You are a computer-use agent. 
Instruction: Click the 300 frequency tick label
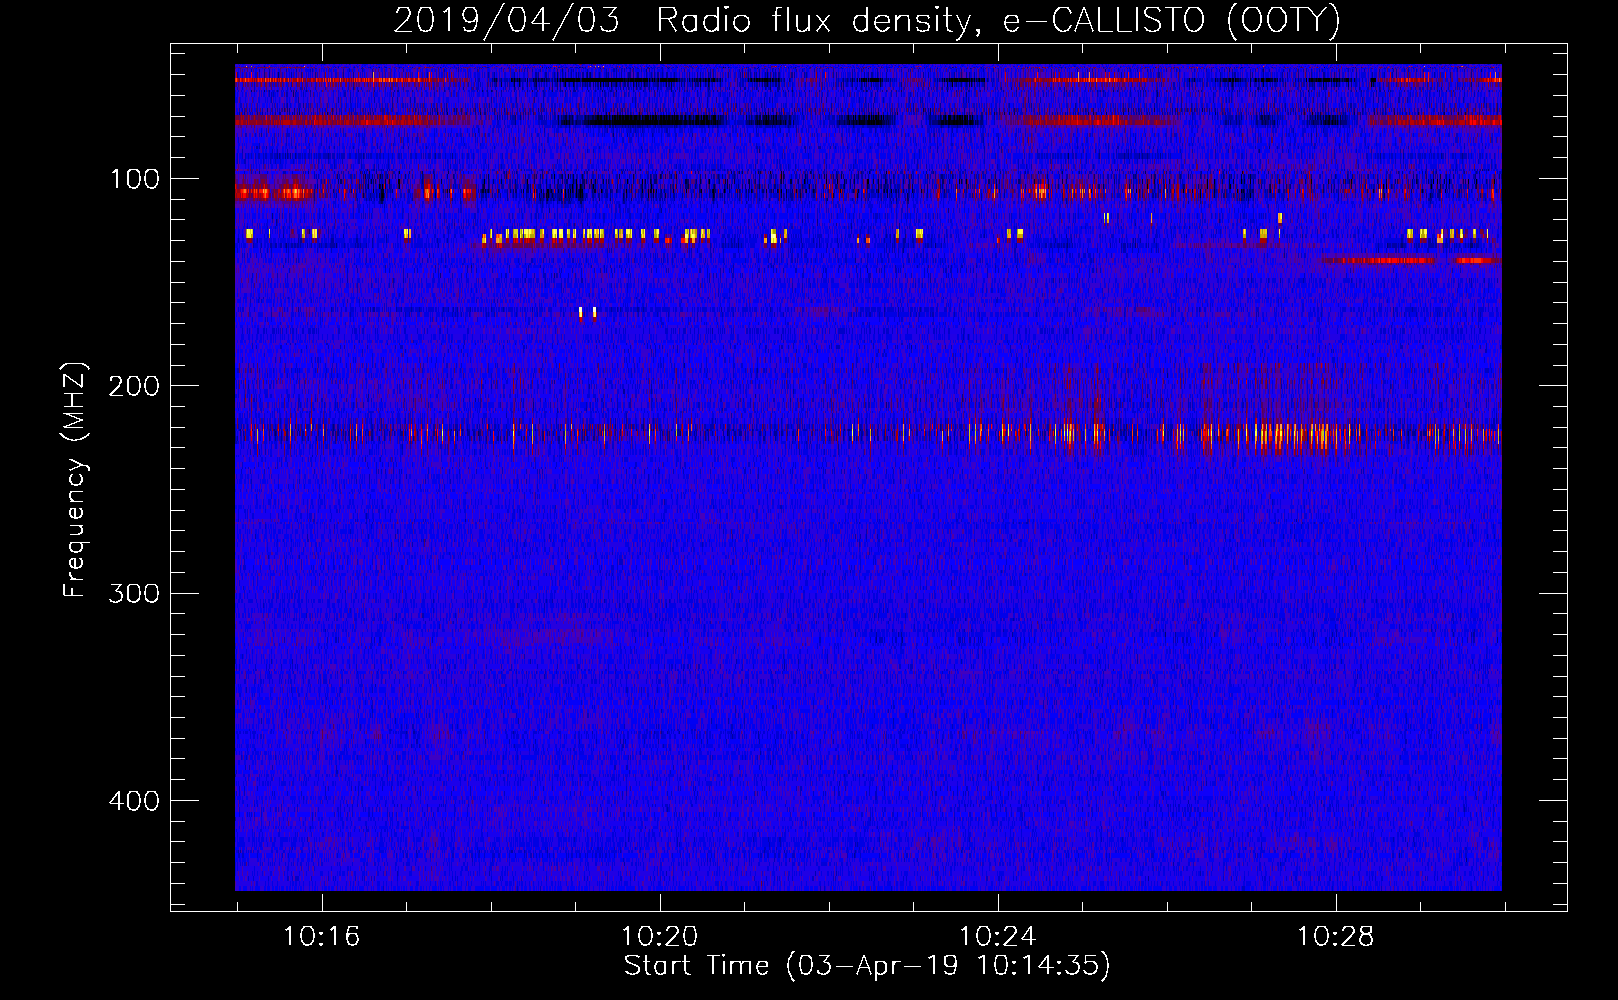coord(134,593)
